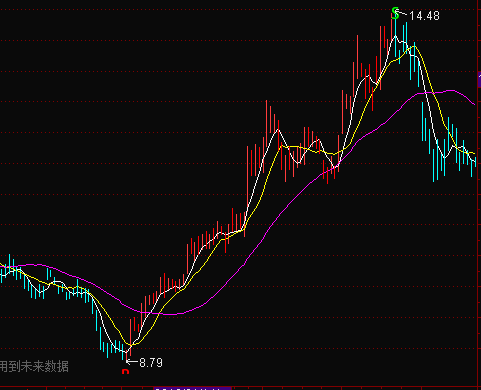
Task: Click the red B buy signal marker
Action: 125,371
